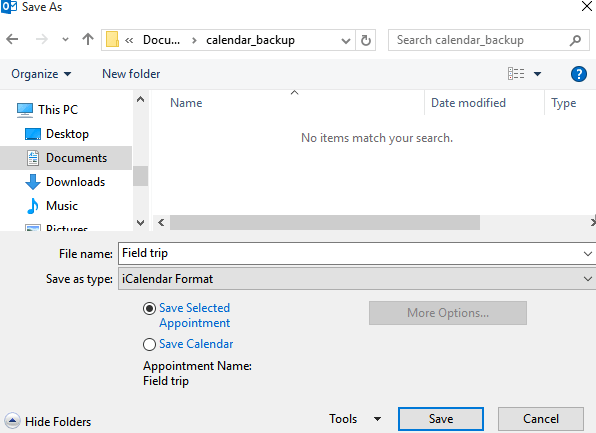Click the search magnifier icon
Image resolution: width=596 pixels, height=433 pixels.
(575, 40)
